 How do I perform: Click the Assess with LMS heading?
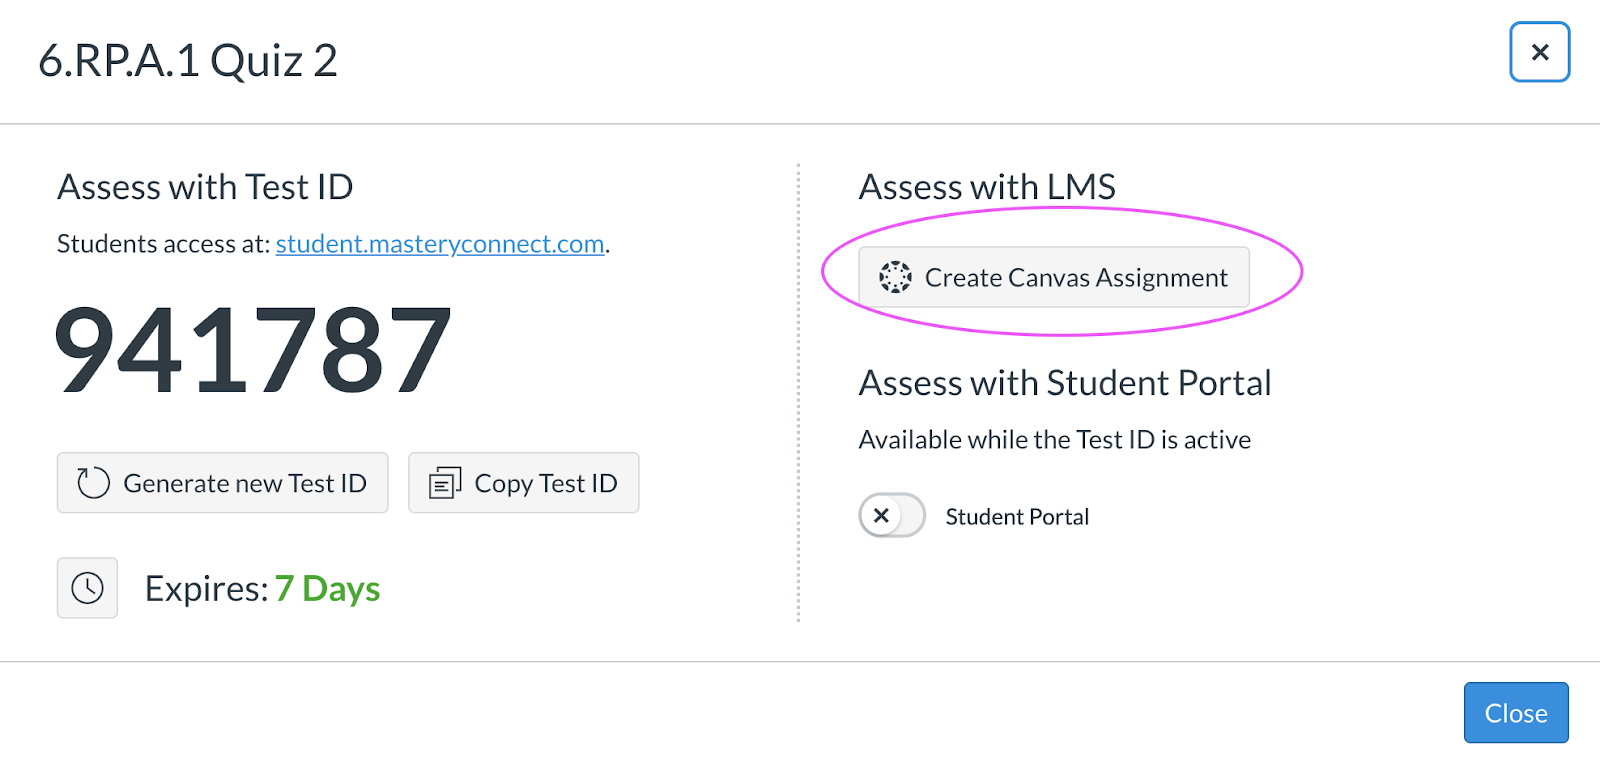pyautogui.click(x=987, y=187)
